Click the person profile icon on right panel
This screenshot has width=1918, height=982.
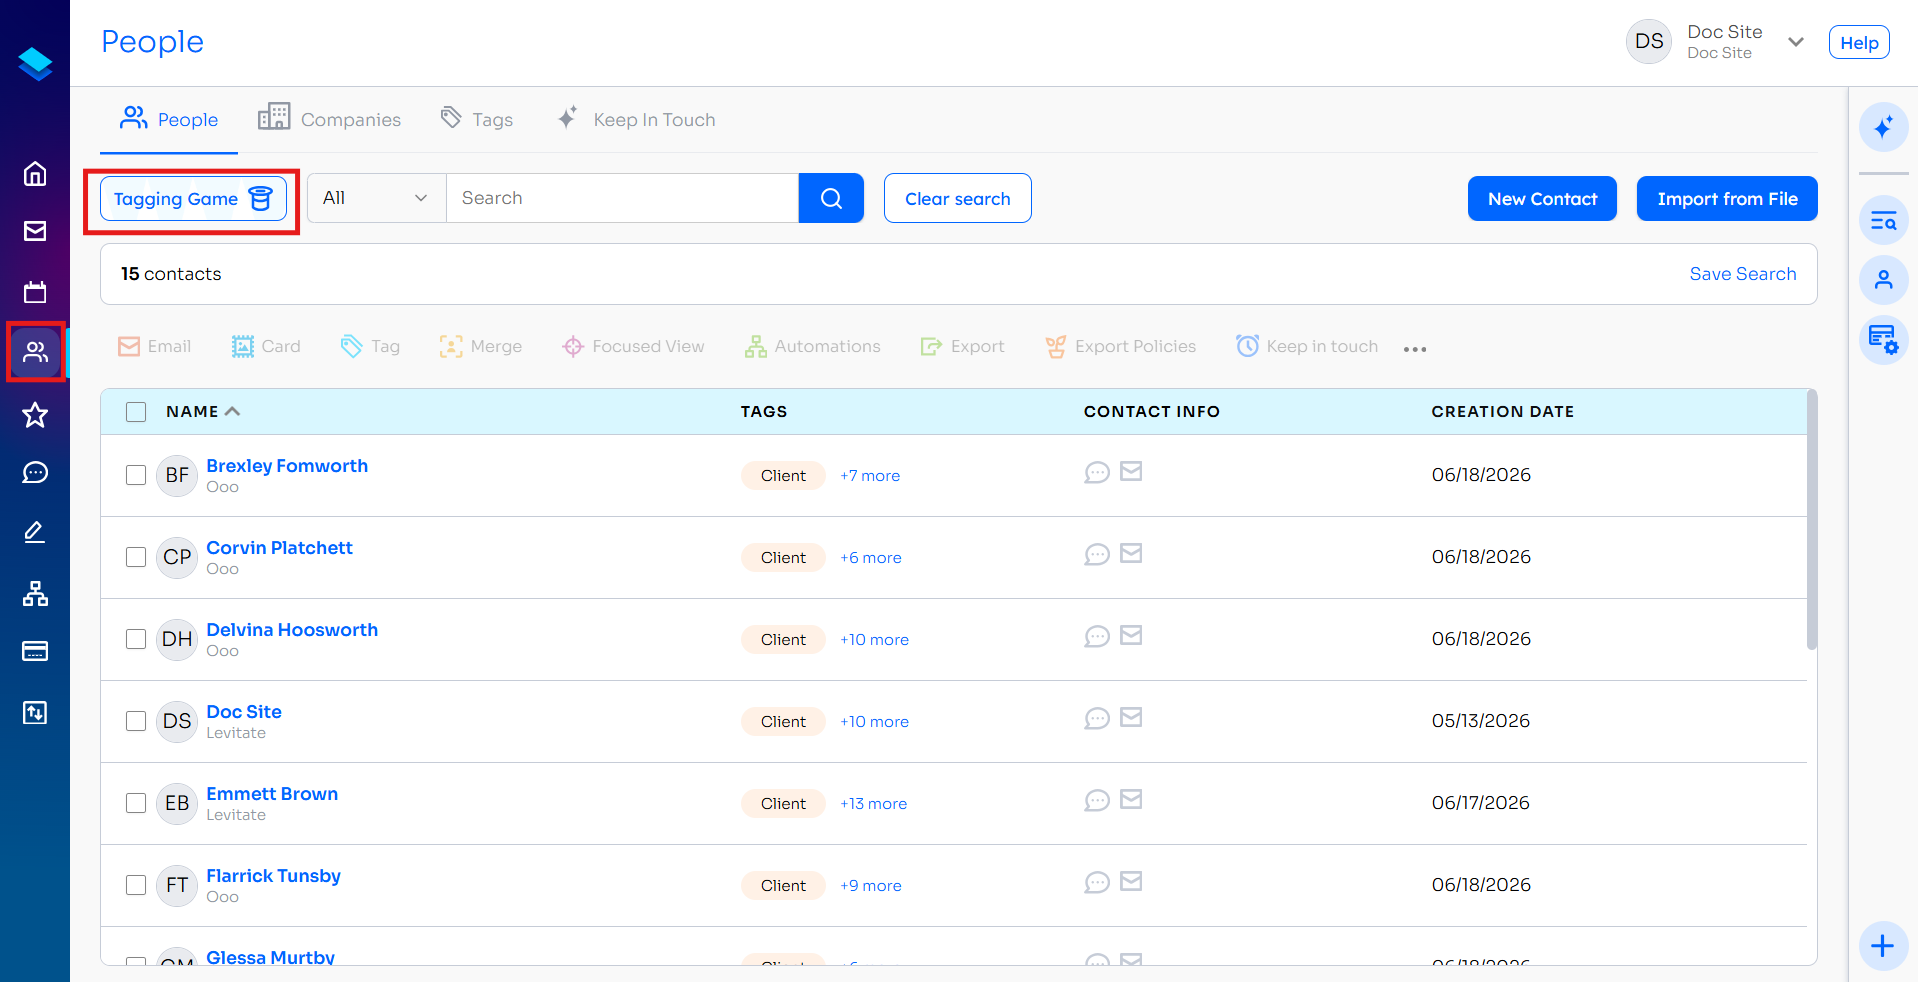pyautogui.click(x=1883, y=280)
